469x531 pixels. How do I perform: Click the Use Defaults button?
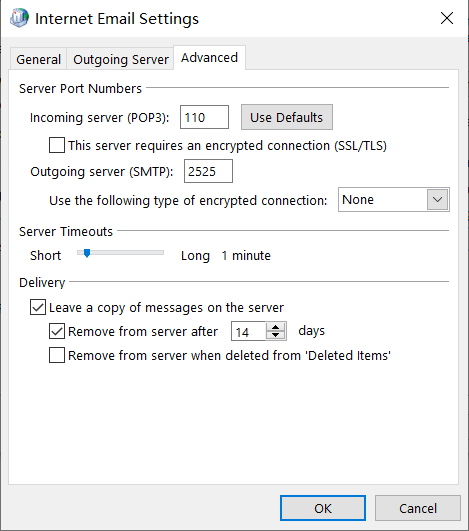(287, 117)
